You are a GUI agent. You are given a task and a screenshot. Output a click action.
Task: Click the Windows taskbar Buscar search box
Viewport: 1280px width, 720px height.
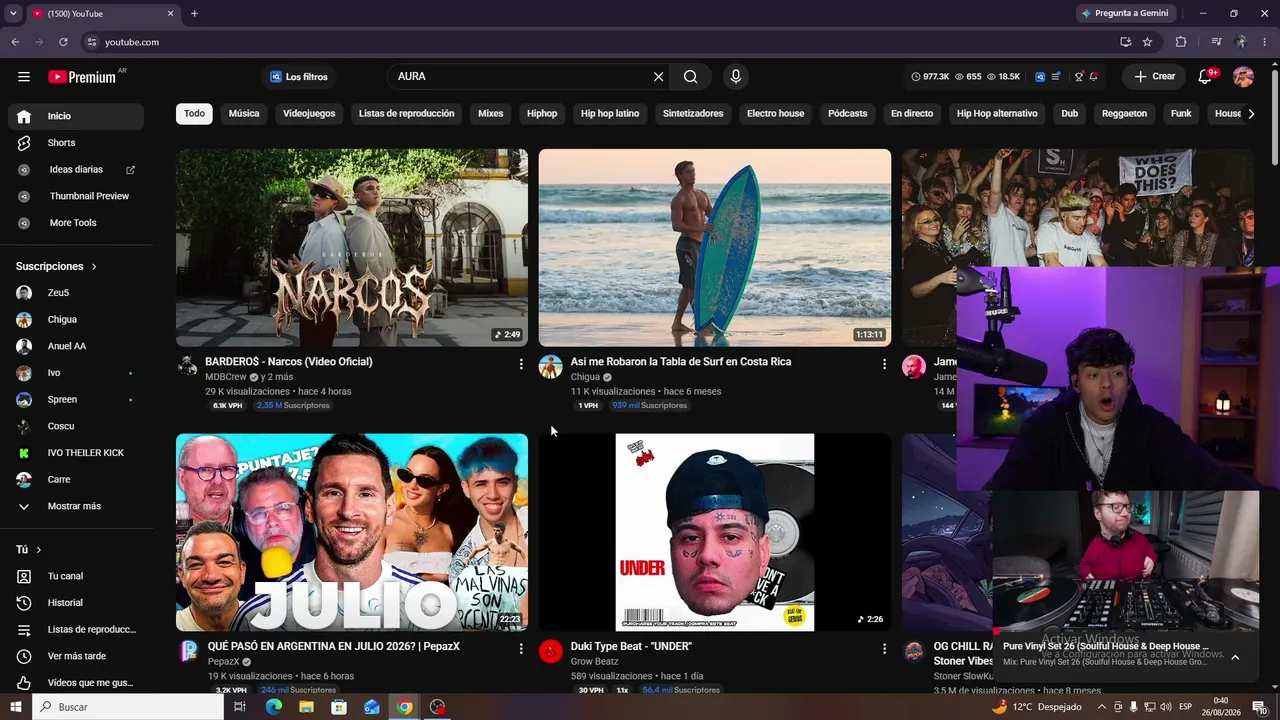coord(128,707)
